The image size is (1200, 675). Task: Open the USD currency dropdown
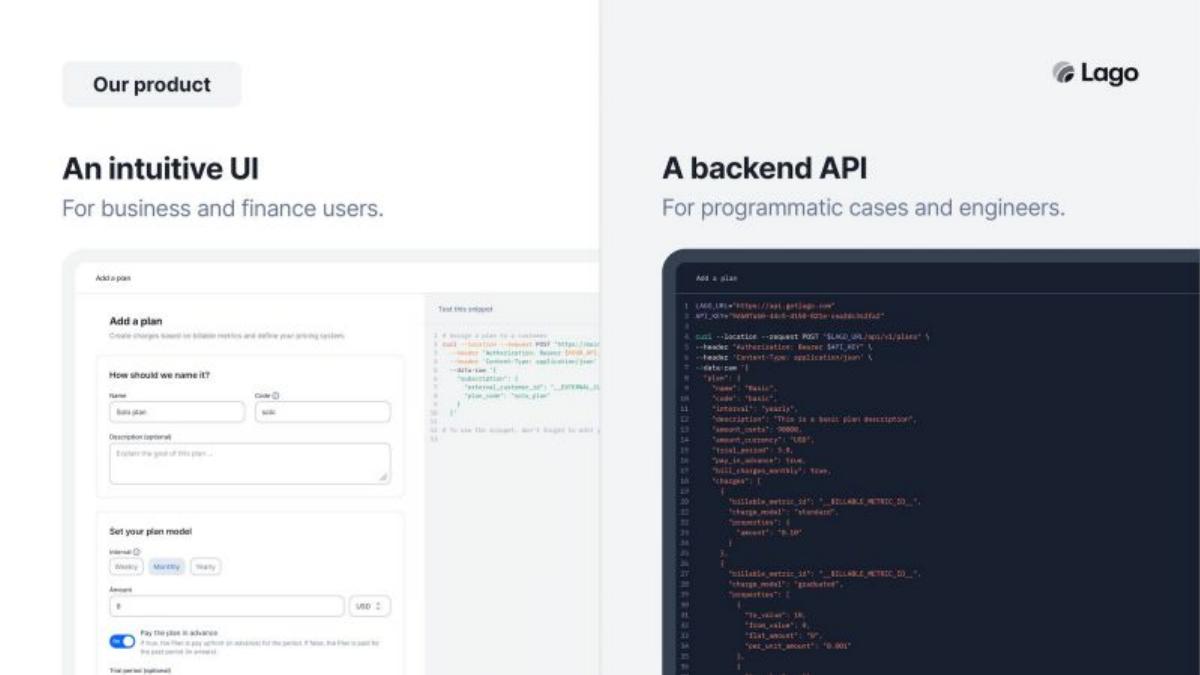click(x=370, y=606)
